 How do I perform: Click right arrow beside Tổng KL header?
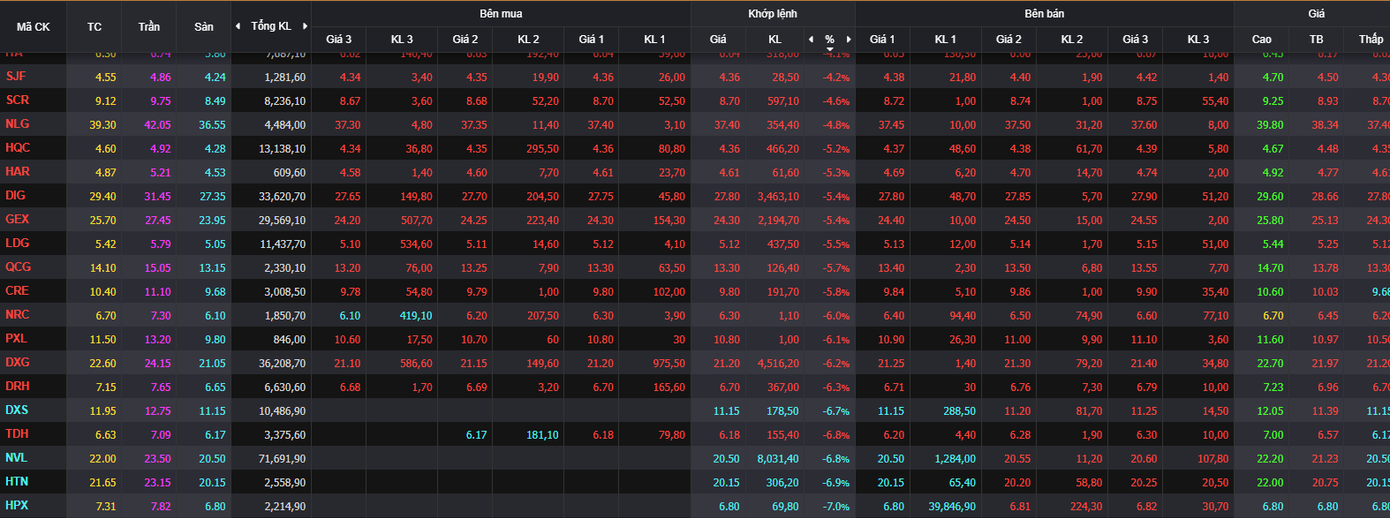click(x=305, y=26)
